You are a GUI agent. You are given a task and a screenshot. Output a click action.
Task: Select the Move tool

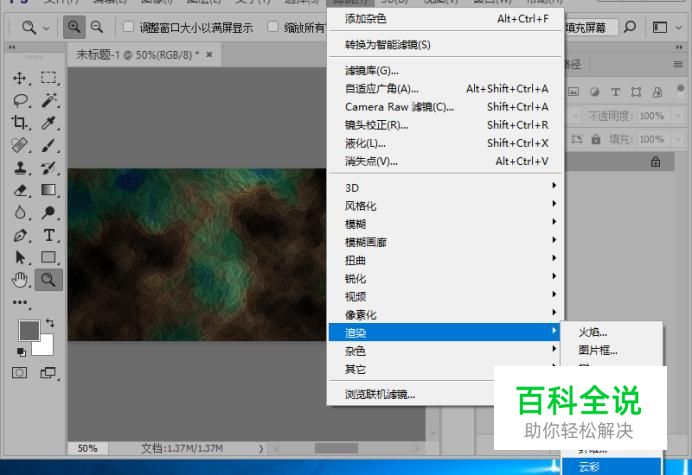click(x=20, y=78)
